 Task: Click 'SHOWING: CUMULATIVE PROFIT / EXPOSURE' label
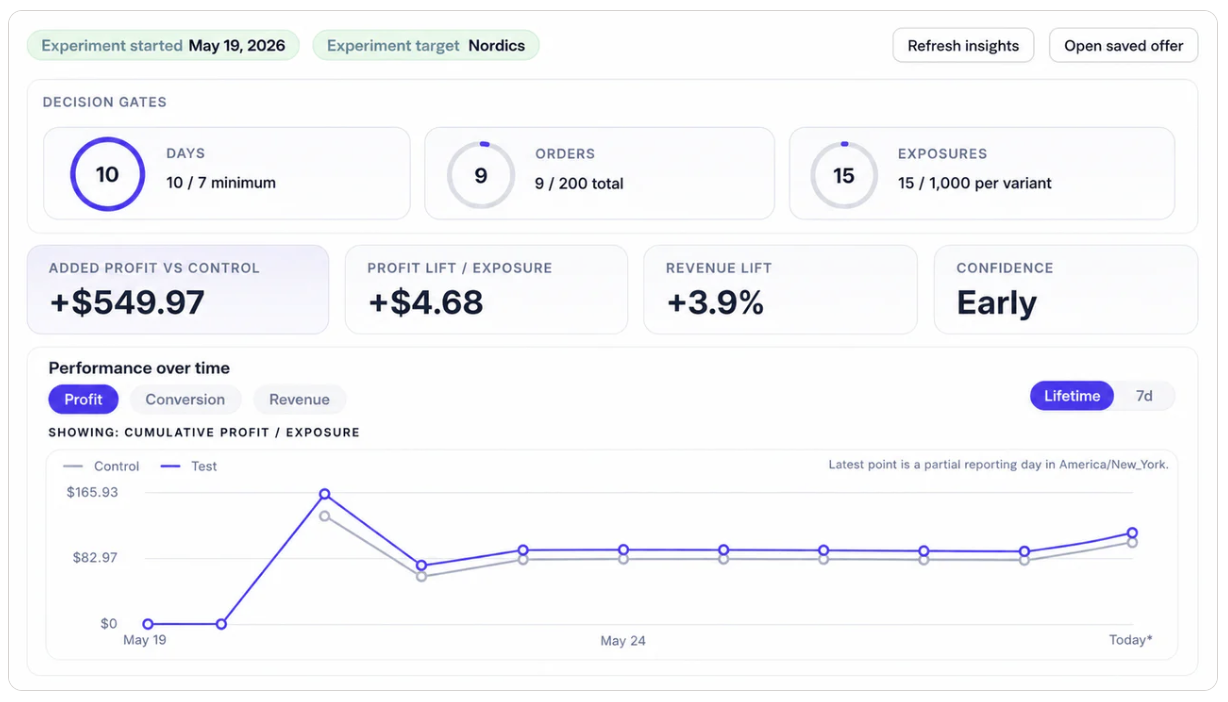point(204,433)
